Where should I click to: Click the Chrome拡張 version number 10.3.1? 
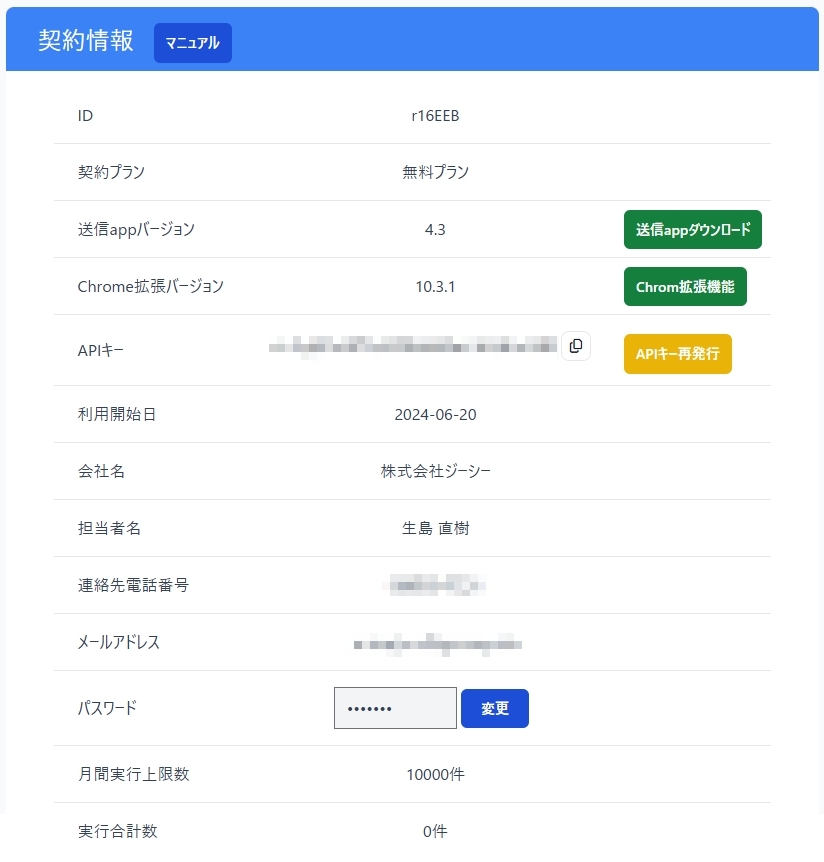point(435,287)
